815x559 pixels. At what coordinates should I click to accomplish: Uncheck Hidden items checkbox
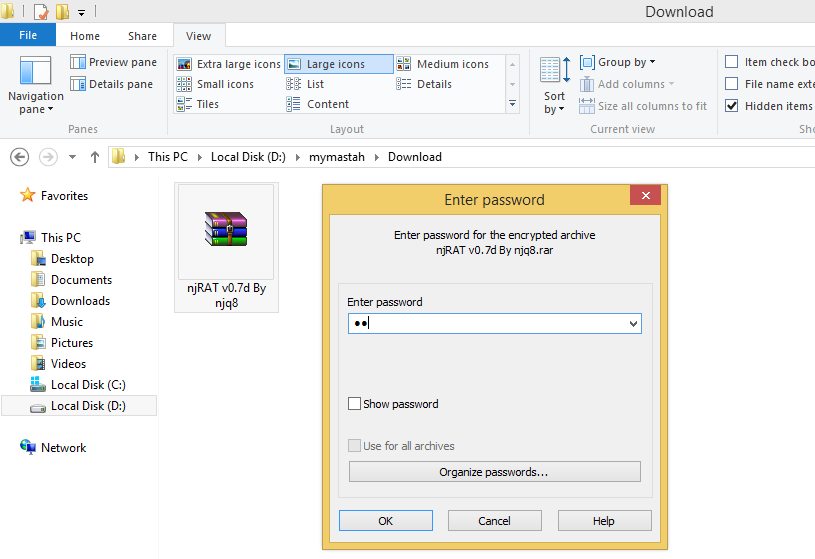point(731,106)
